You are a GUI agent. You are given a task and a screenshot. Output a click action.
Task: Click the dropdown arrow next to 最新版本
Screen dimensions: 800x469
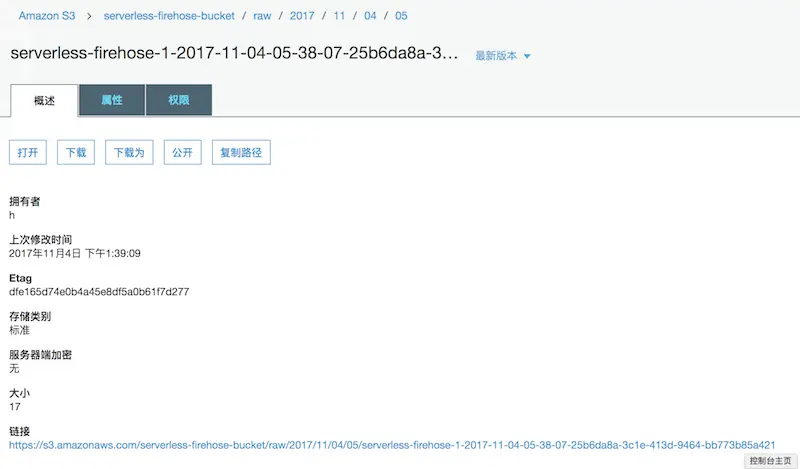[527, 56]
